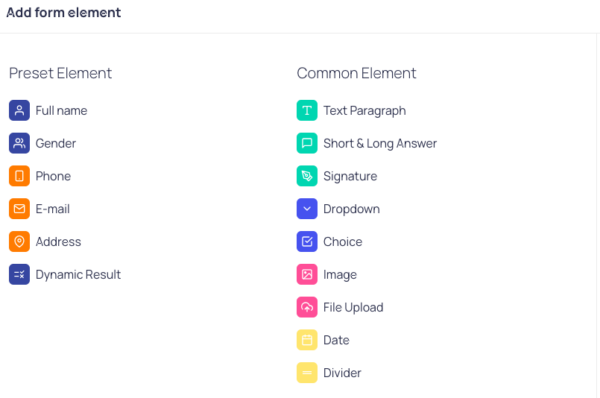
Task: Click the yellow Divider icon
Action: [307, 373]
